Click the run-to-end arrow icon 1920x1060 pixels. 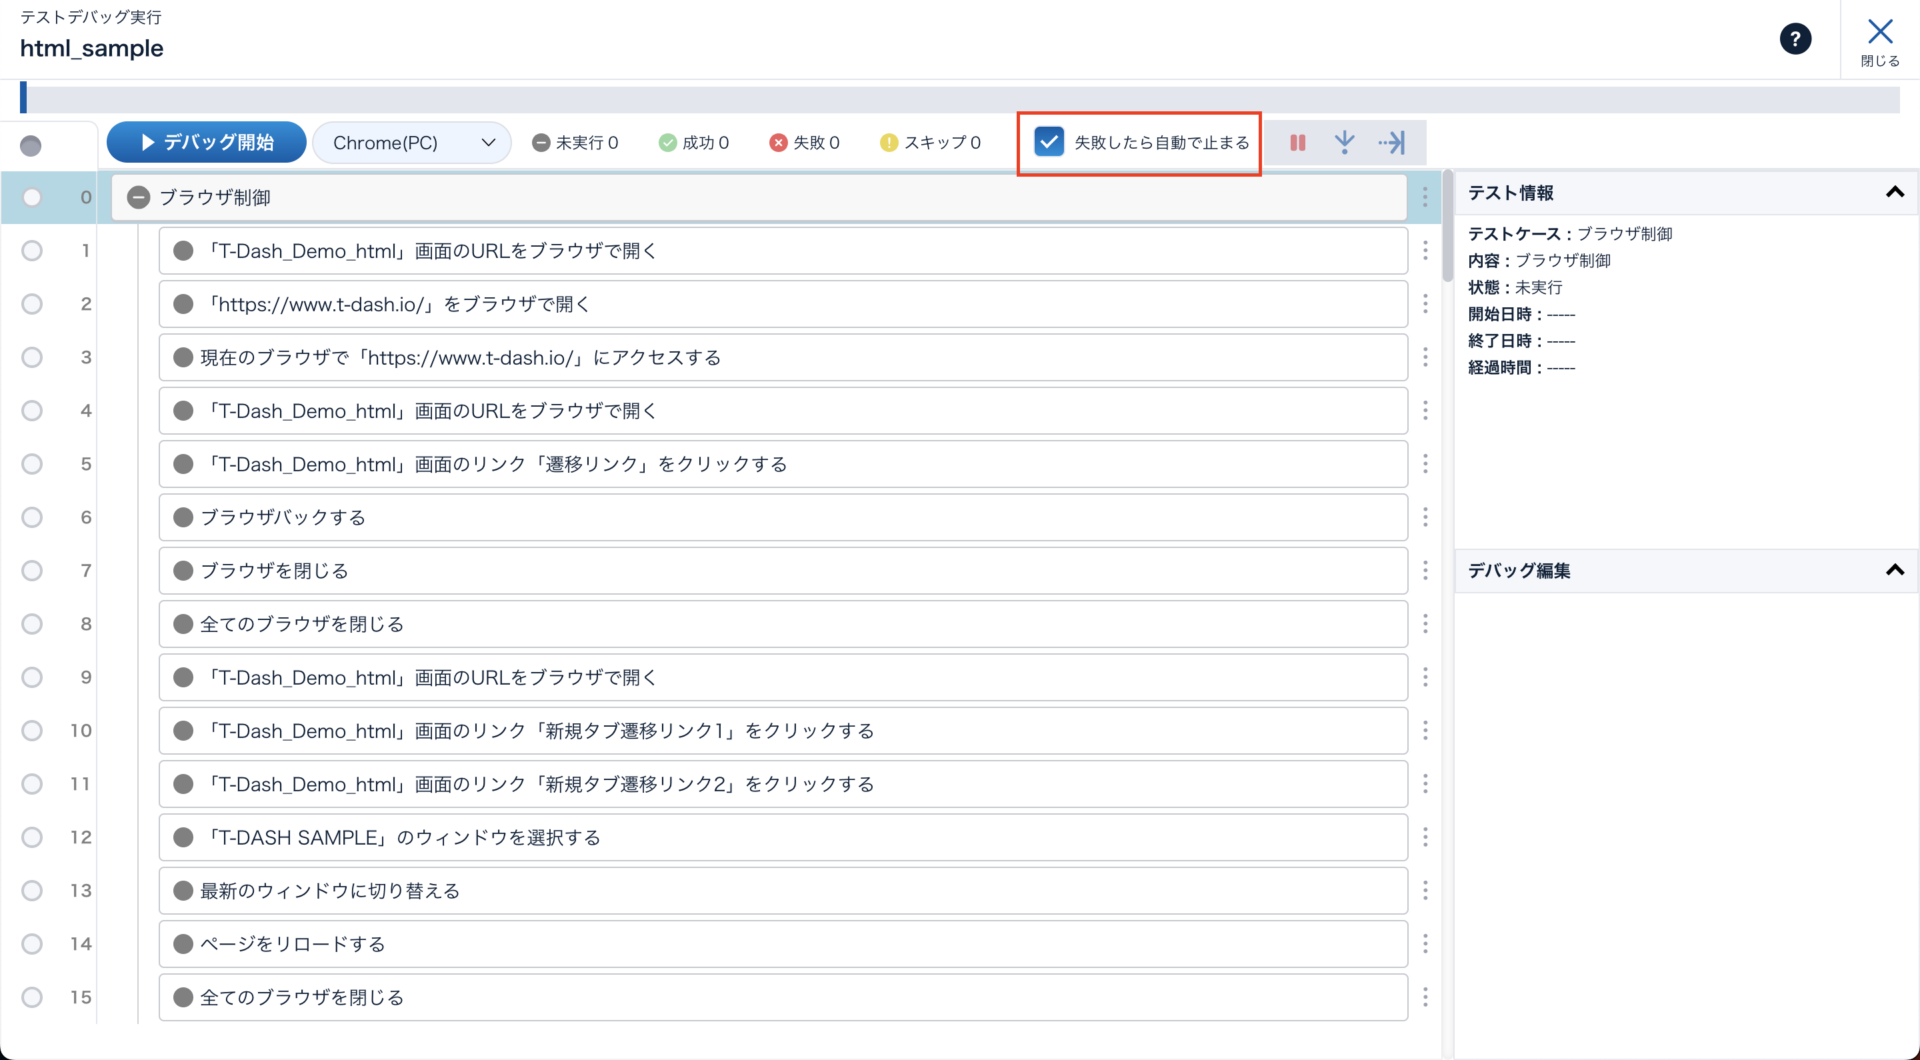click(1391, 143)
